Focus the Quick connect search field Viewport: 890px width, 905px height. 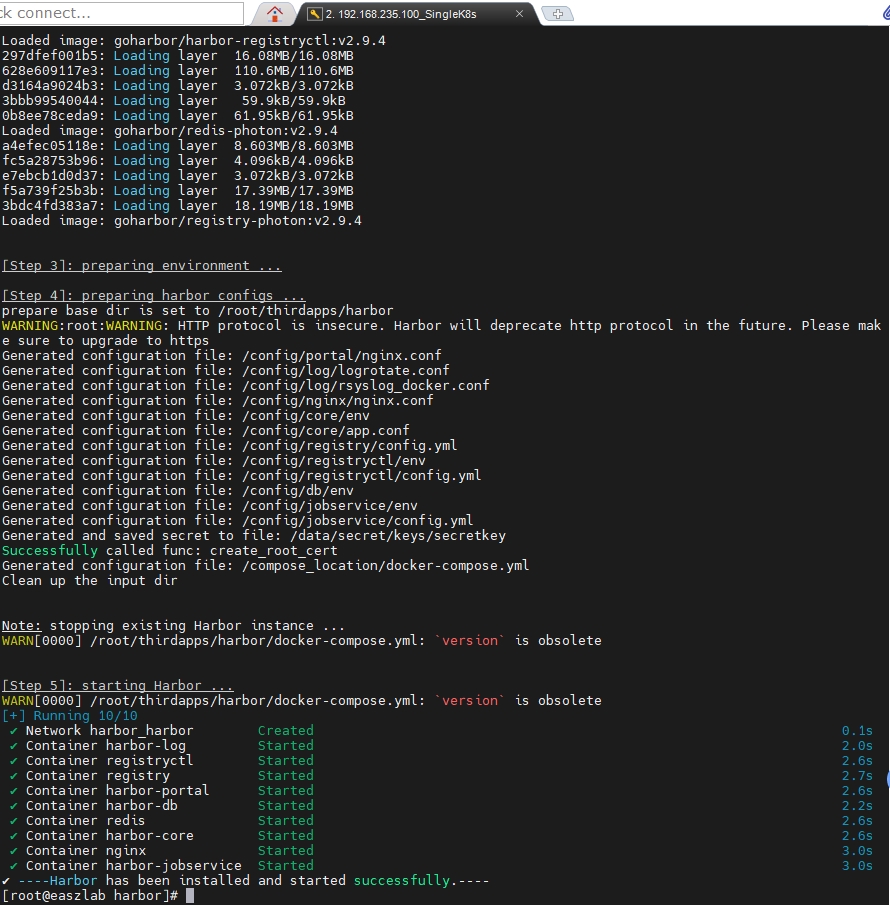(x=120, y=13)
